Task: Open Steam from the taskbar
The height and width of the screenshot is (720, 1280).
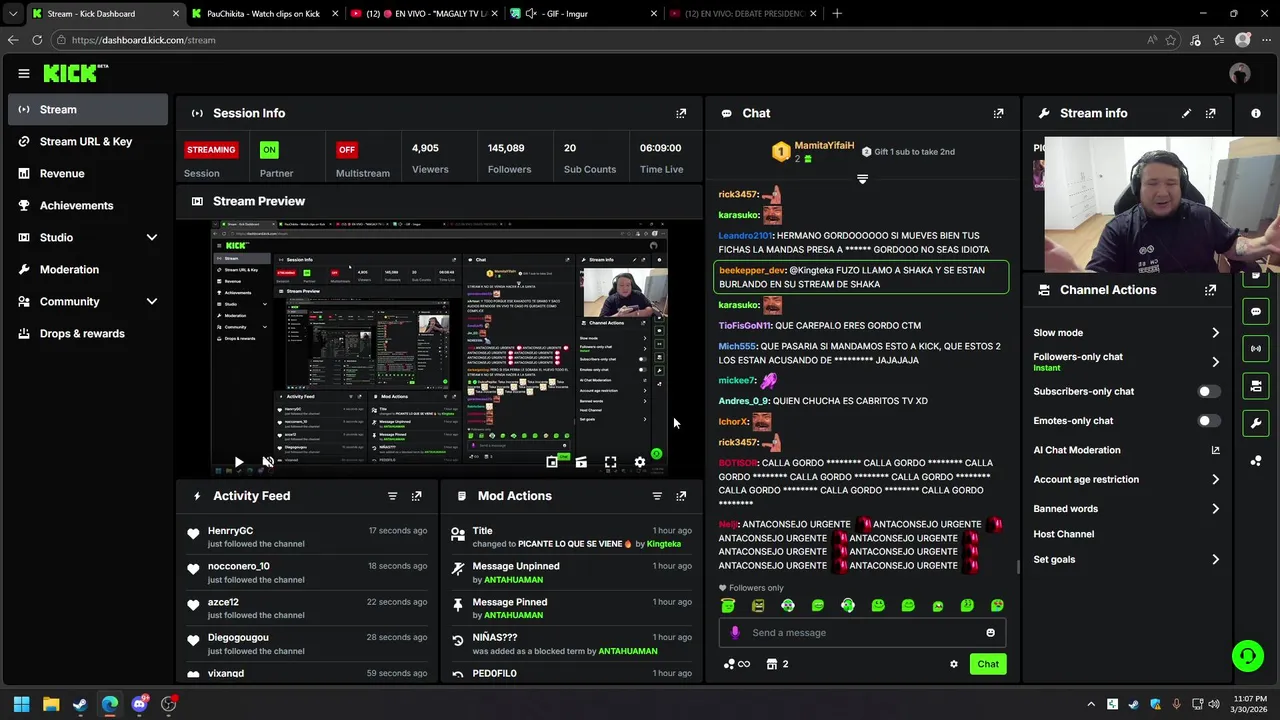Action: coord(80,704)
